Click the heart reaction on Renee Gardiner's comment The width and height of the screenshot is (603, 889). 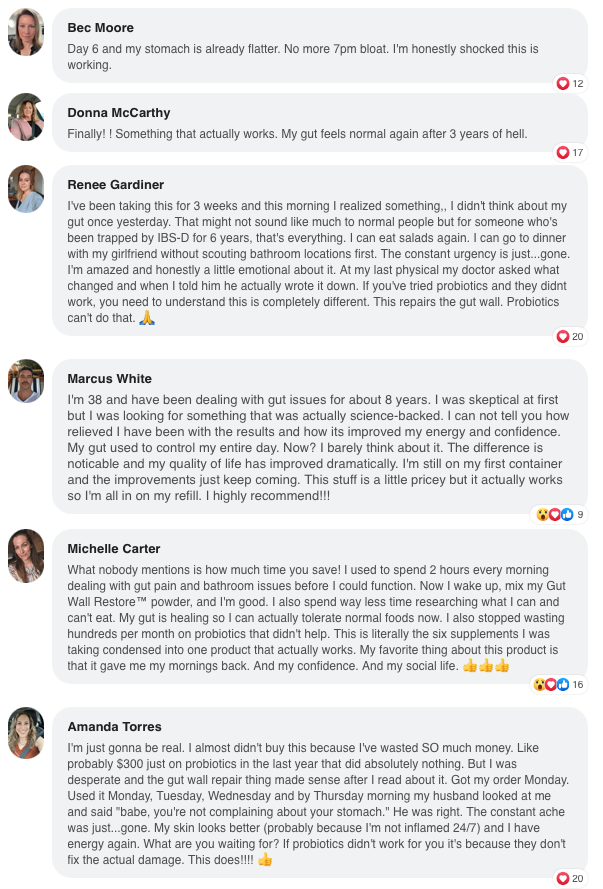(x=563, y=336)
